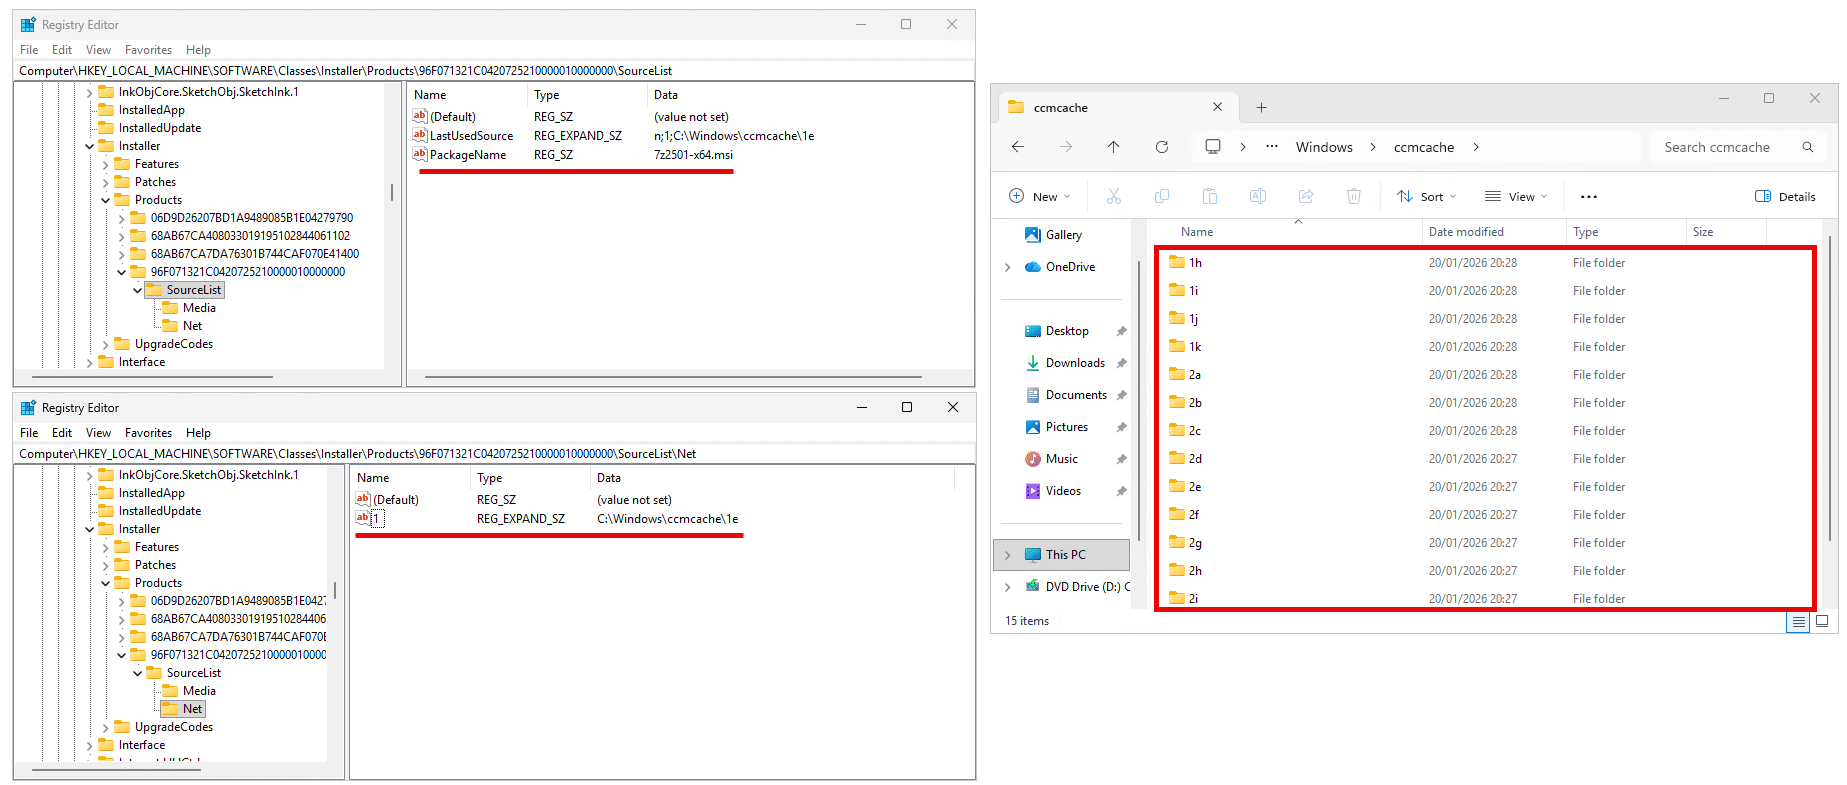Expand This PC in navigation pane

tap(1007, 555)
